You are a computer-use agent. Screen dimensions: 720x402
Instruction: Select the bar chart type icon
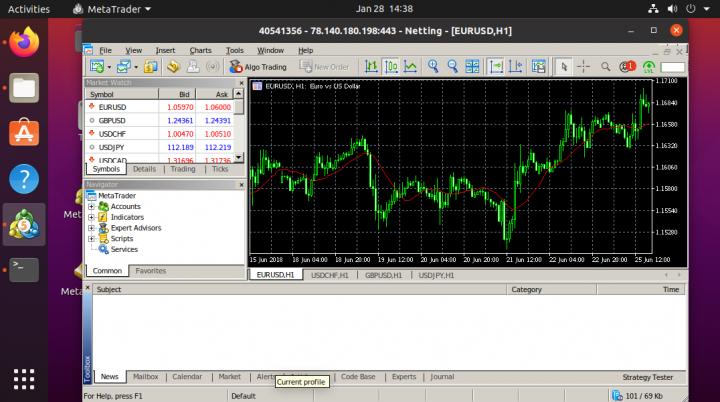[x=372, y=67]
